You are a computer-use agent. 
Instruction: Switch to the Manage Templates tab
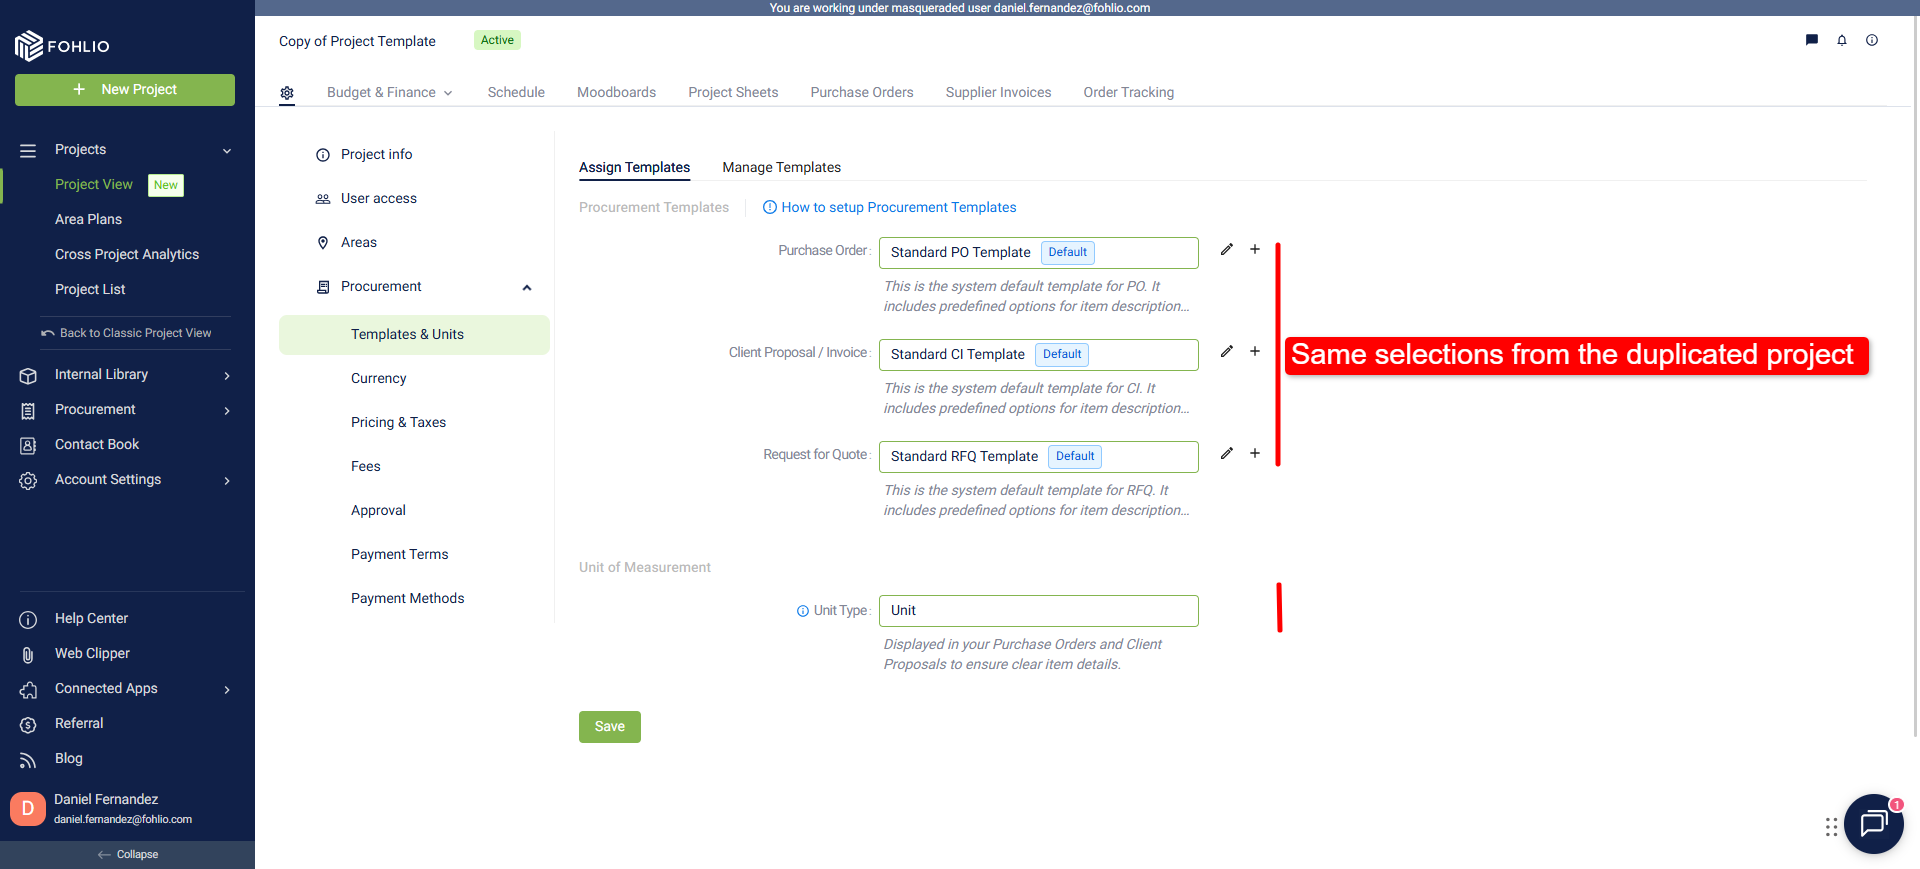click(x=781, y=168)
